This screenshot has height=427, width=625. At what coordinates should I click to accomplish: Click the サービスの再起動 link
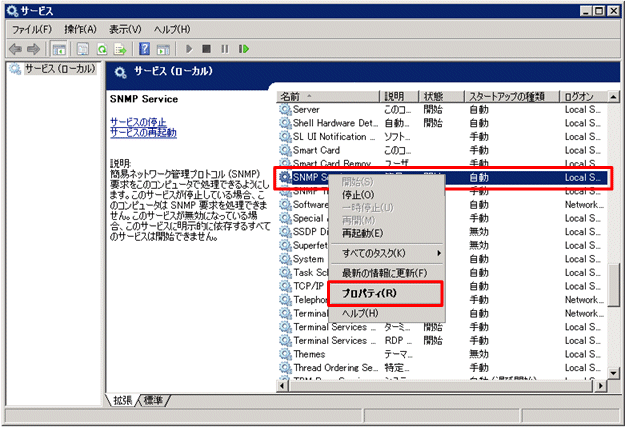pos(143,132)
